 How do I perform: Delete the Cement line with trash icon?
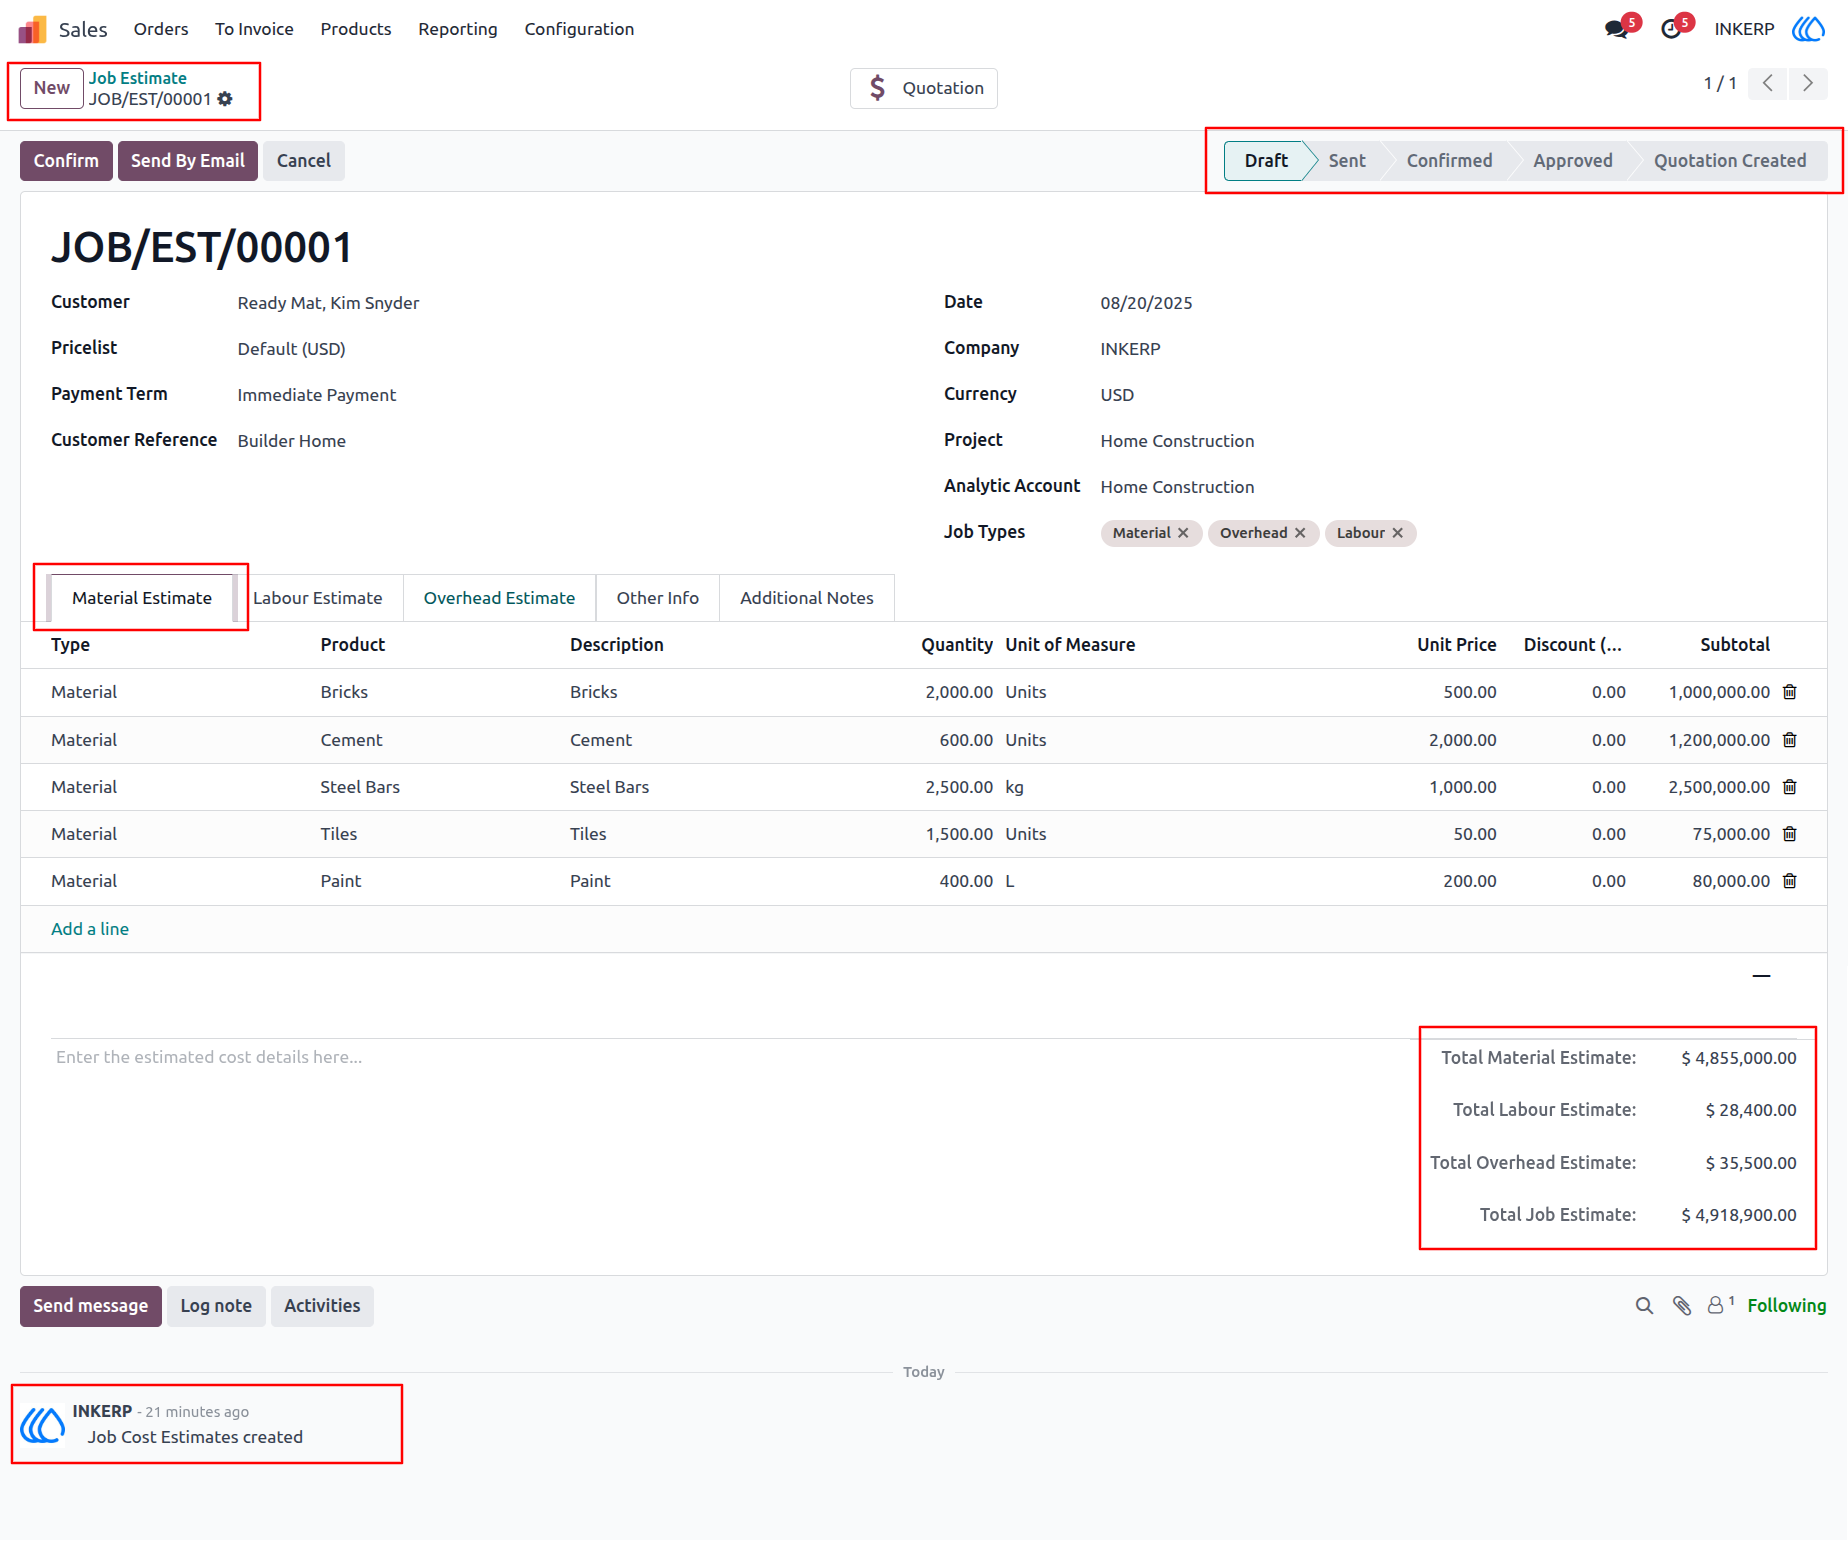click(x=1790, y=740)
